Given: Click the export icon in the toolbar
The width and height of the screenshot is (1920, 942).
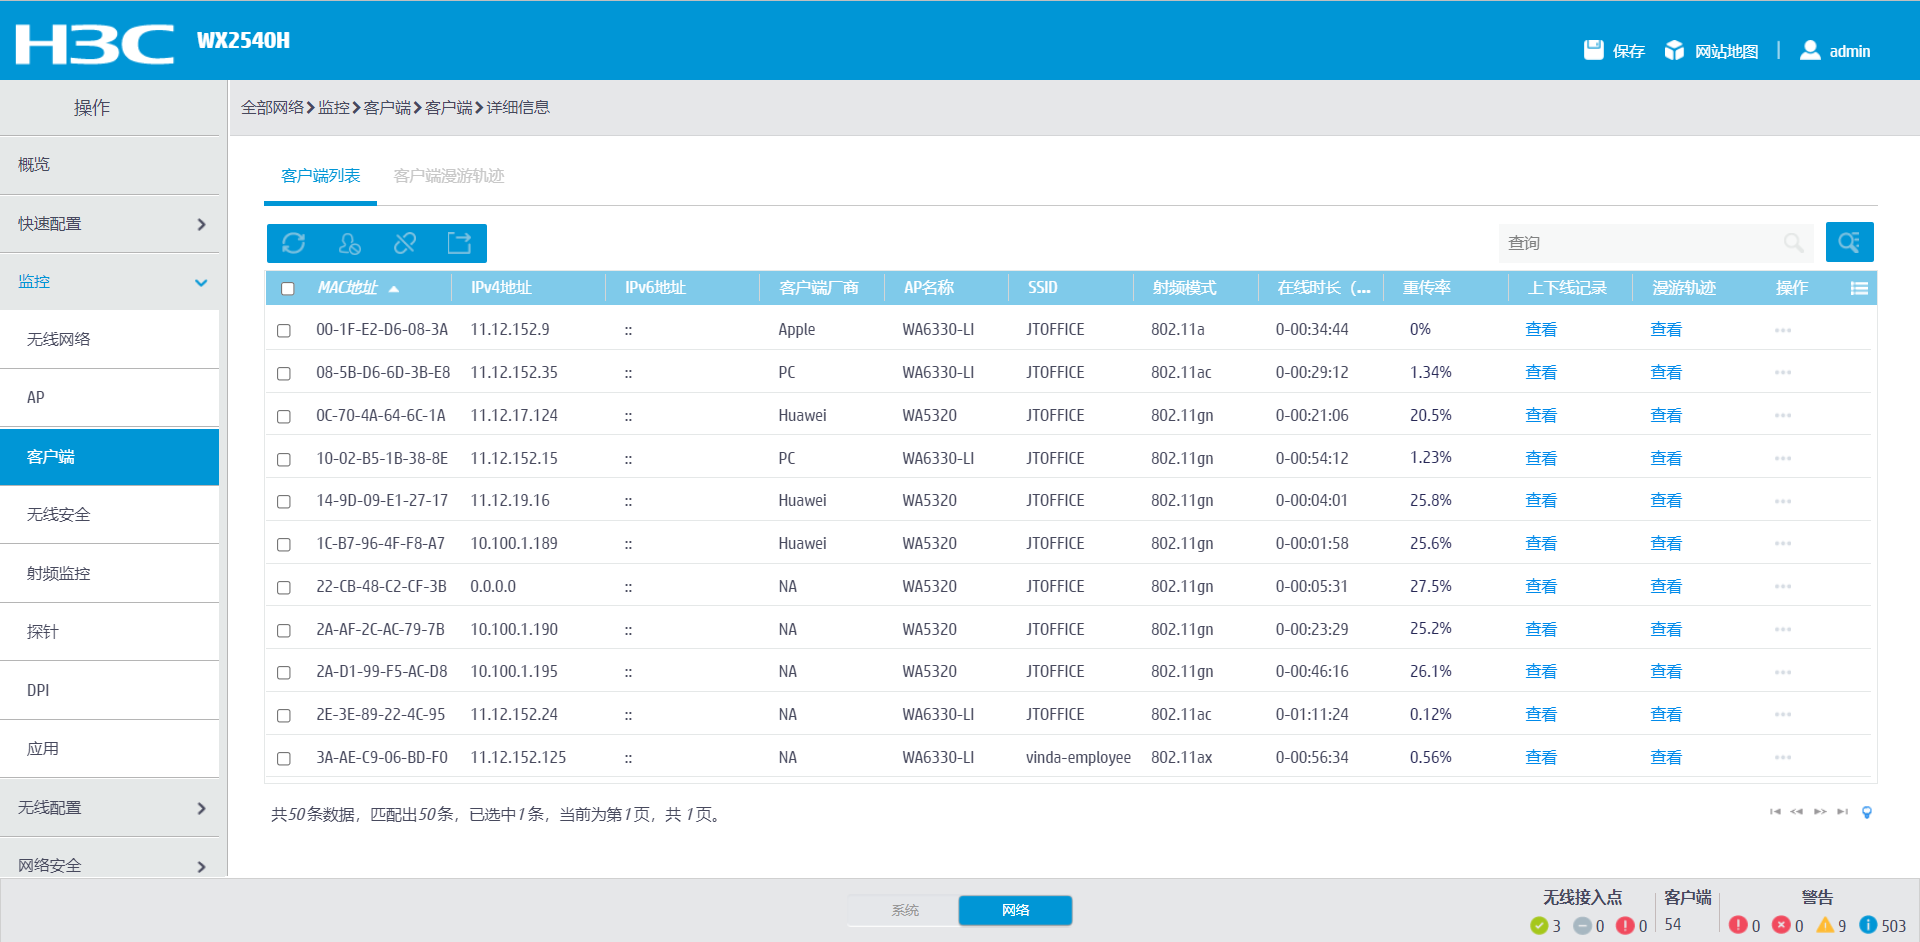Looking at the screenshot, I should (459, 243).
